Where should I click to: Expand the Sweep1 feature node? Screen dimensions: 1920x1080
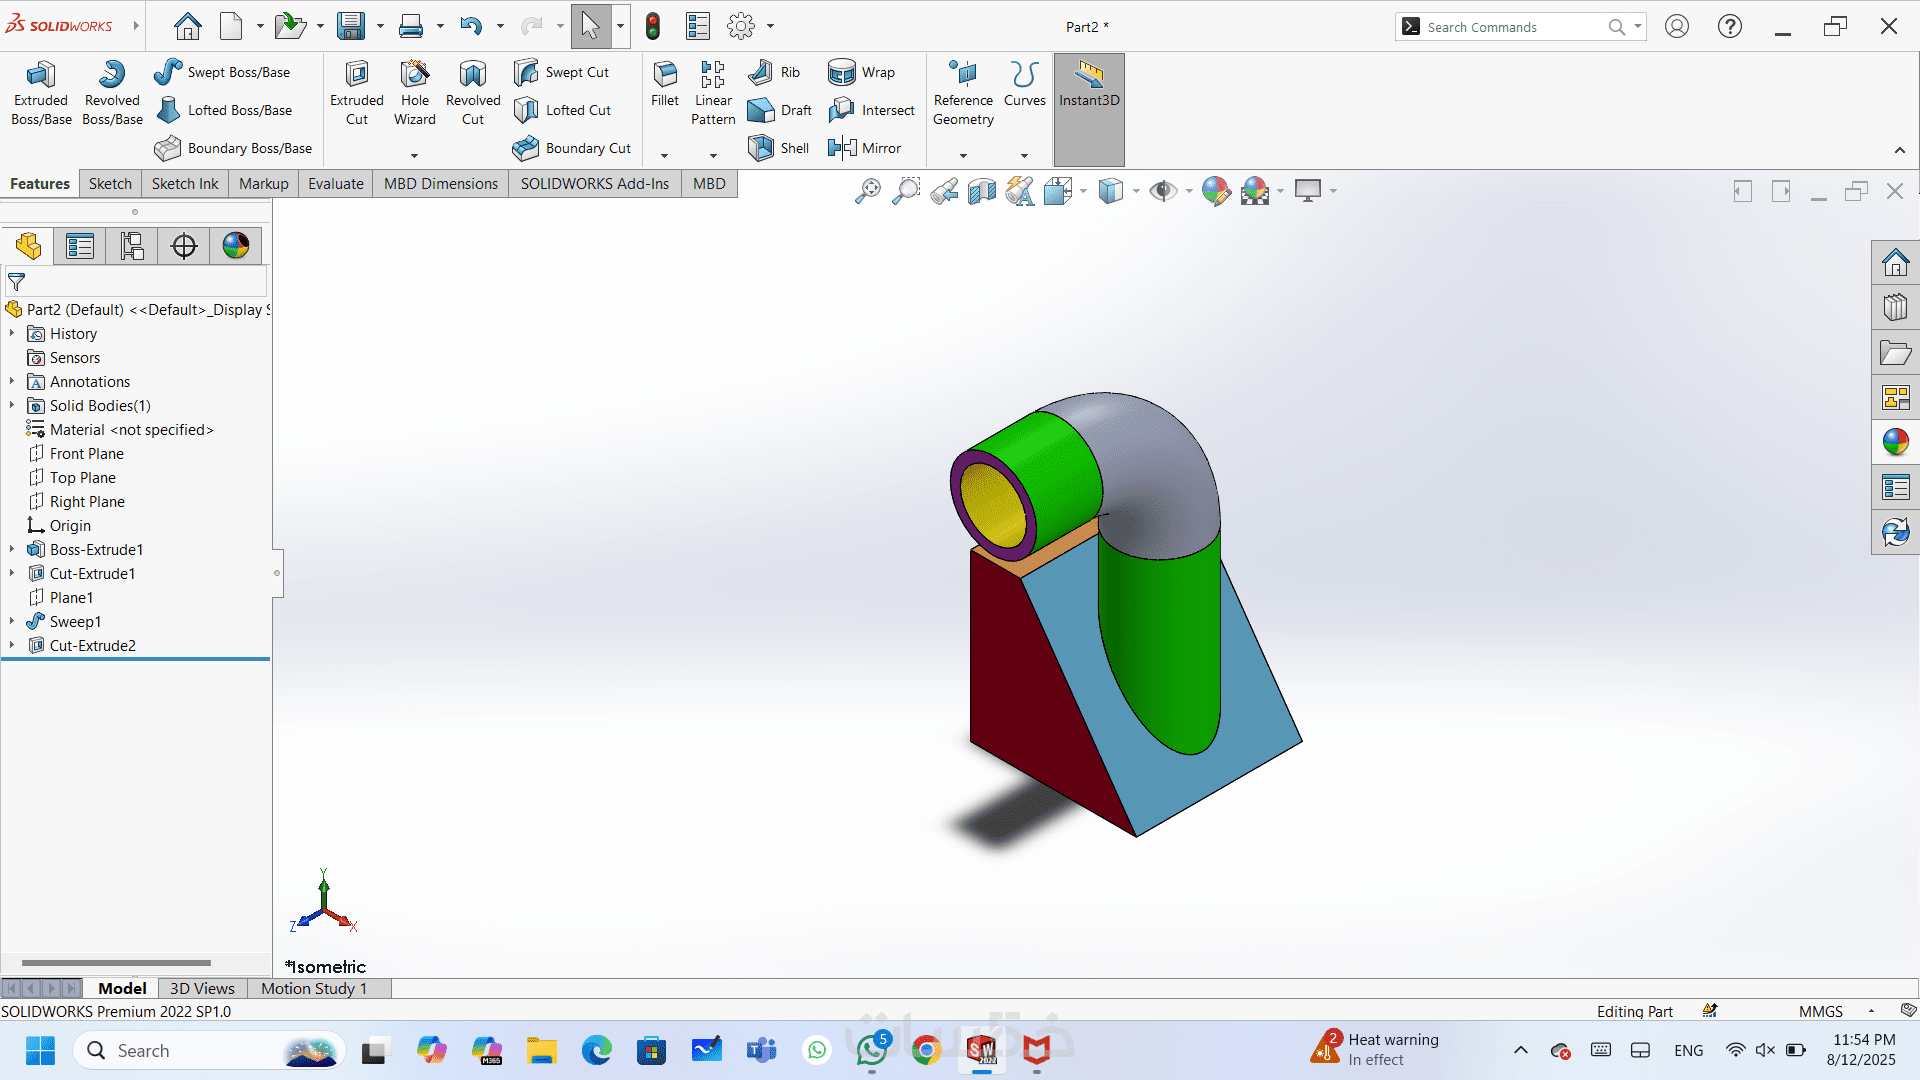pos(12,621)
